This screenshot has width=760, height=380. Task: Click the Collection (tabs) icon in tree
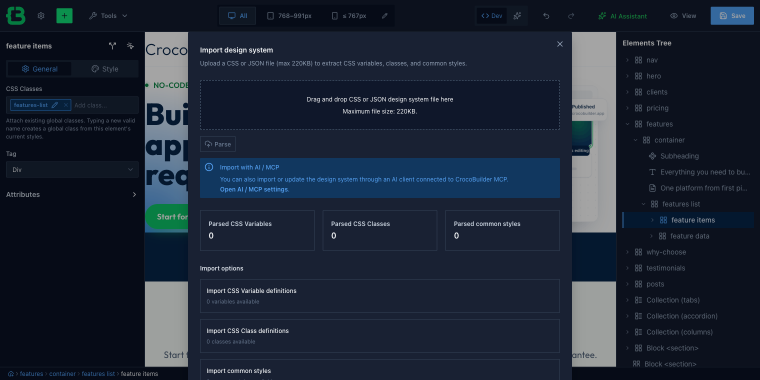pos(638,300)
